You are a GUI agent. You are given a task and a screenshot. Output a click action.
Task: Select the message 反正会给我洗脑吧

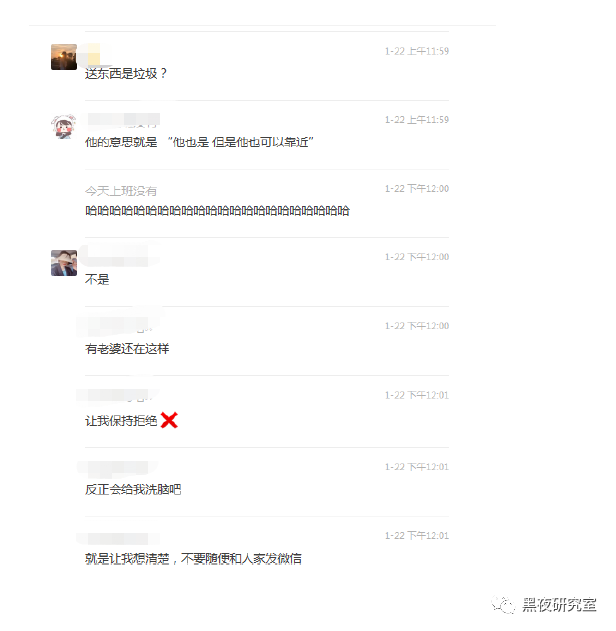point(133,489)
